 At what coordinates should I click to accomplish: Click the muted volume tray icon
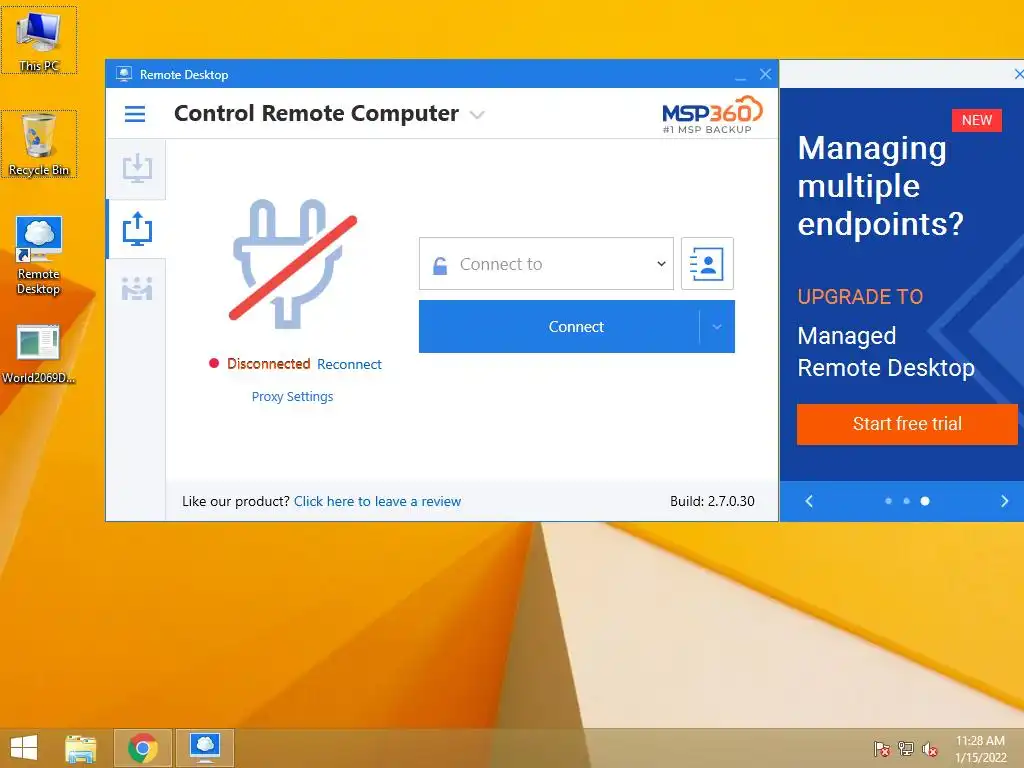coord(930,749)
